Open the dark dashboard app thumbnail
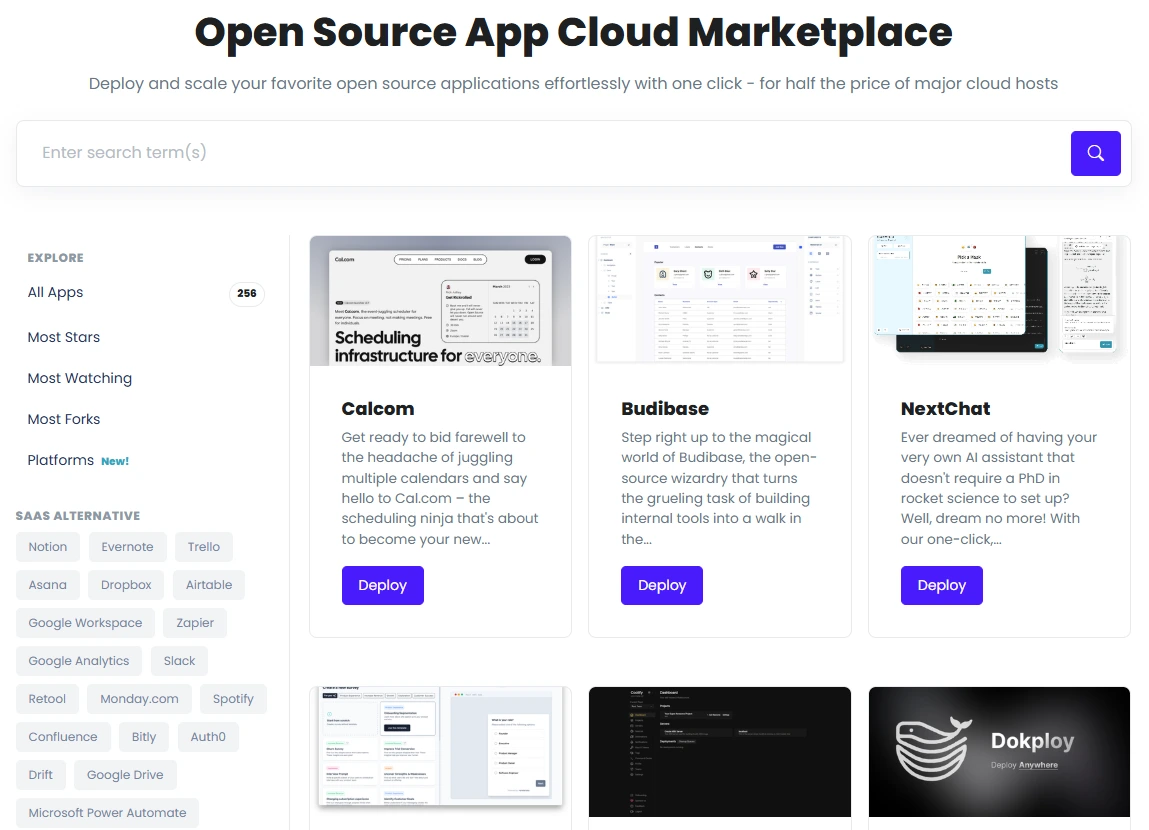The image size is (1149, 830). click(720, 752)
